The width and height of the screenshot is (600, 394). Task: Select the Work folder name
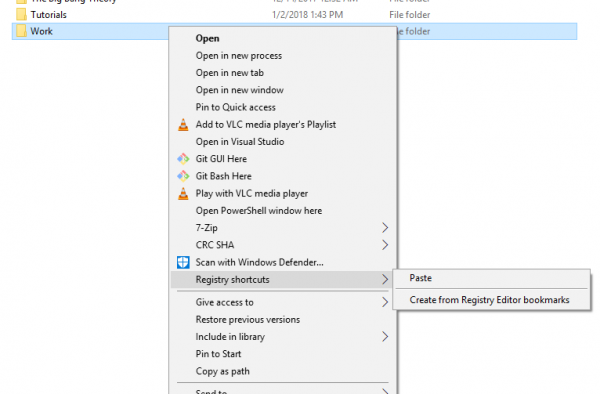(41, 31)
